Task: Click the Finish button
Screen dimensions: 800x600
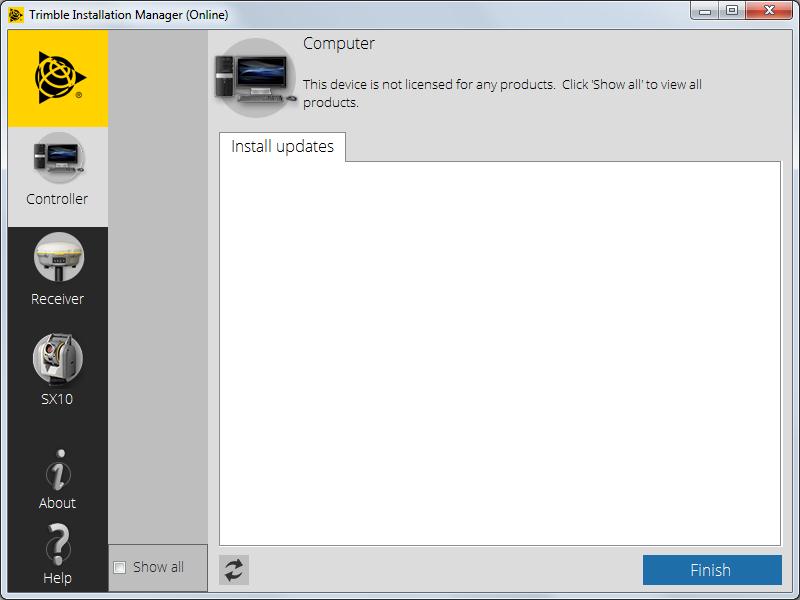Action: point(712,570)
